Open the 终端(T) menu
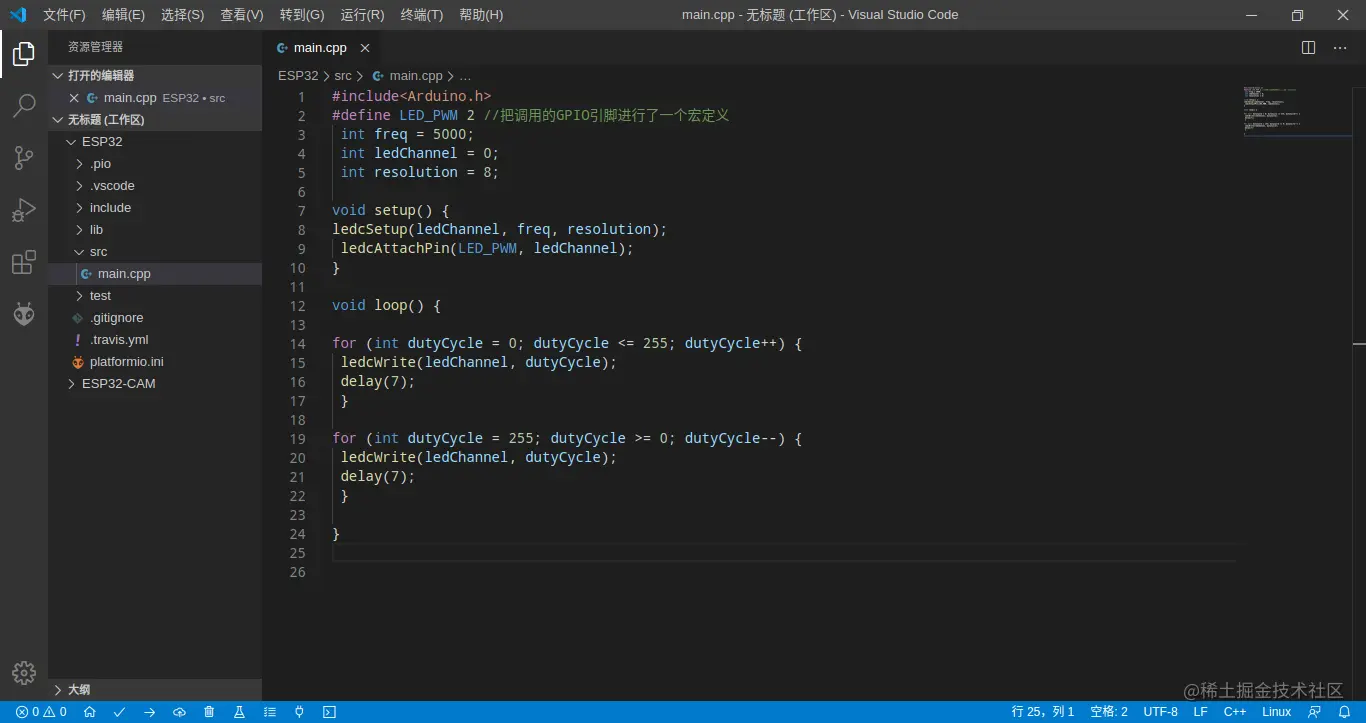The height and width of the screenshot is (723, 1366). 421,15
